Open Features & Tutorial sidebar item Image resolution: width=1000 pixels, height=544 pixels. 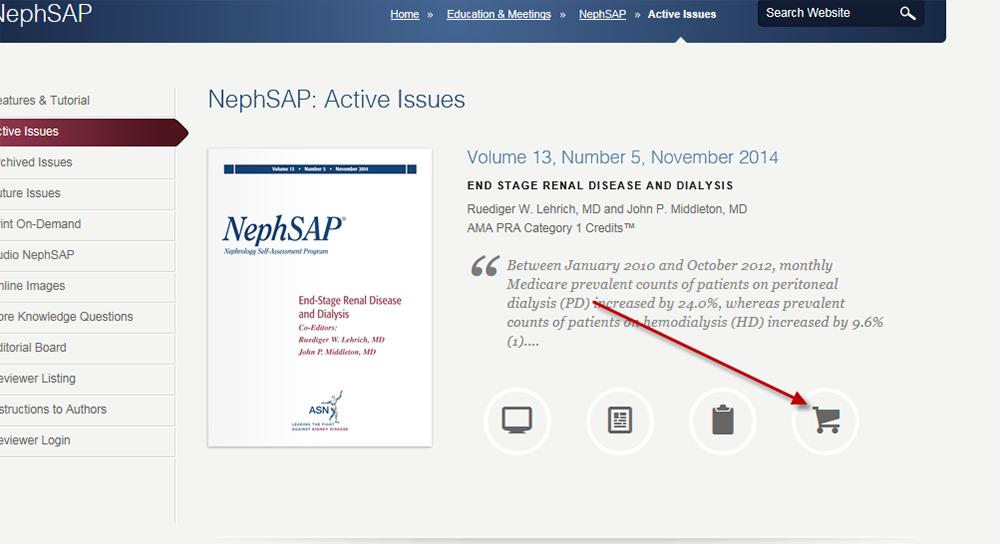[45, 101]
